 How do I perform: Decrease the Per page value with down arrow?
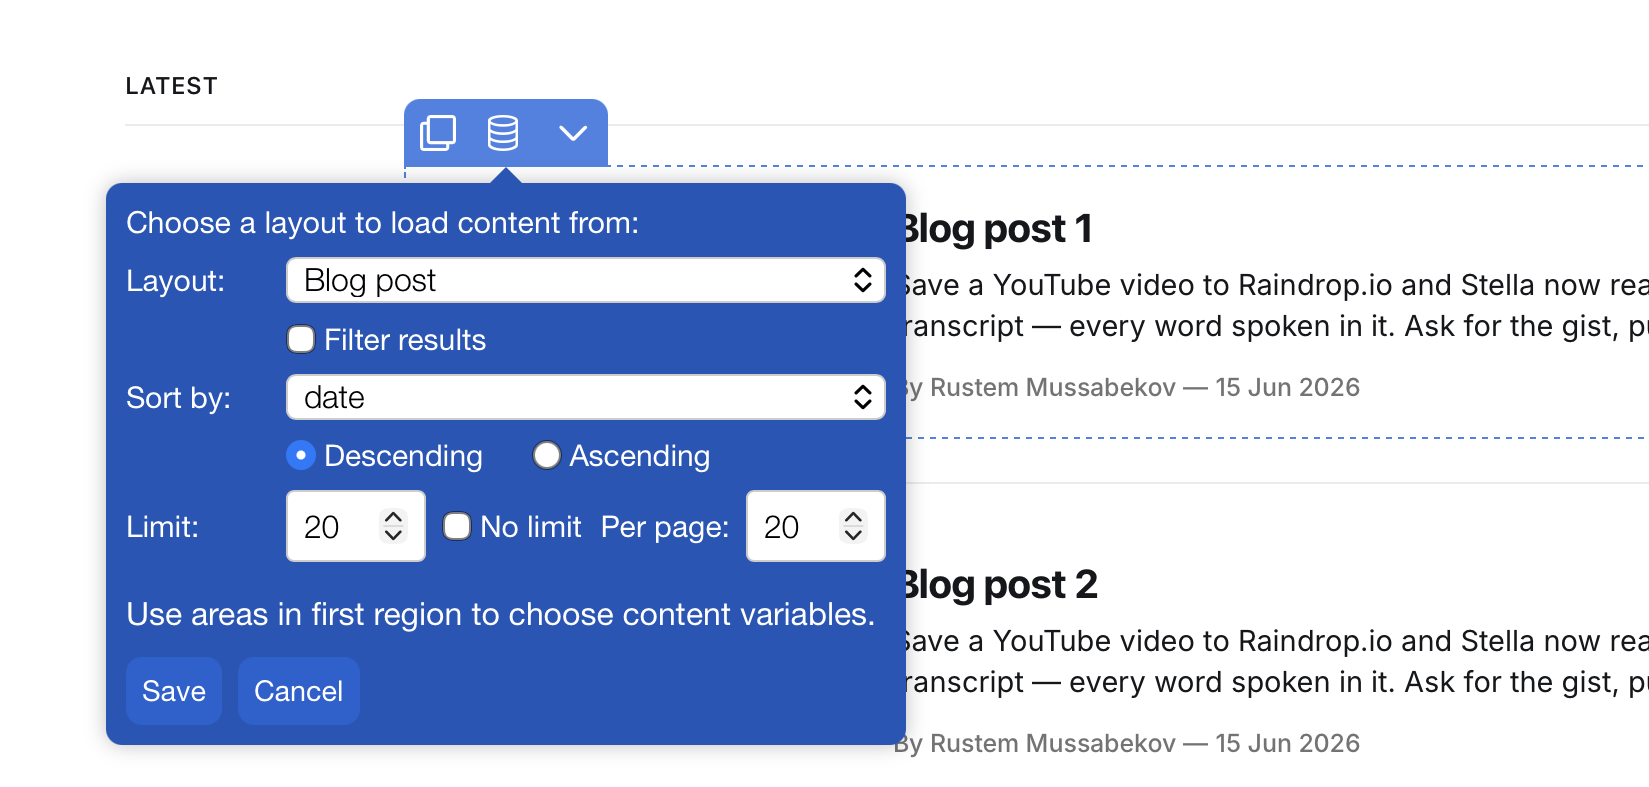click(853, 536)
